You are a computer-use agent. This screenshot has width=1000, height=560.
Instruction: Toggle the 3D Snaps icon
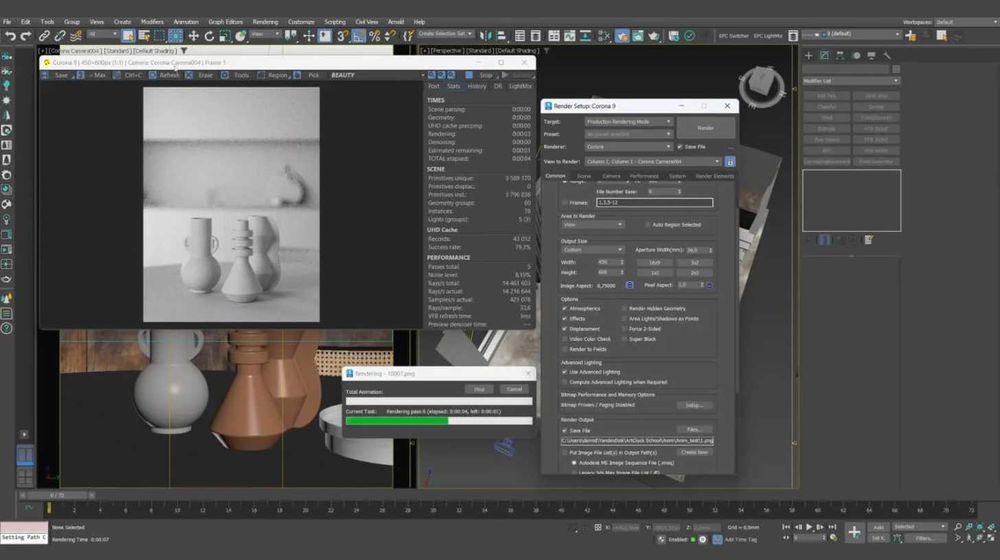point(342,36)
